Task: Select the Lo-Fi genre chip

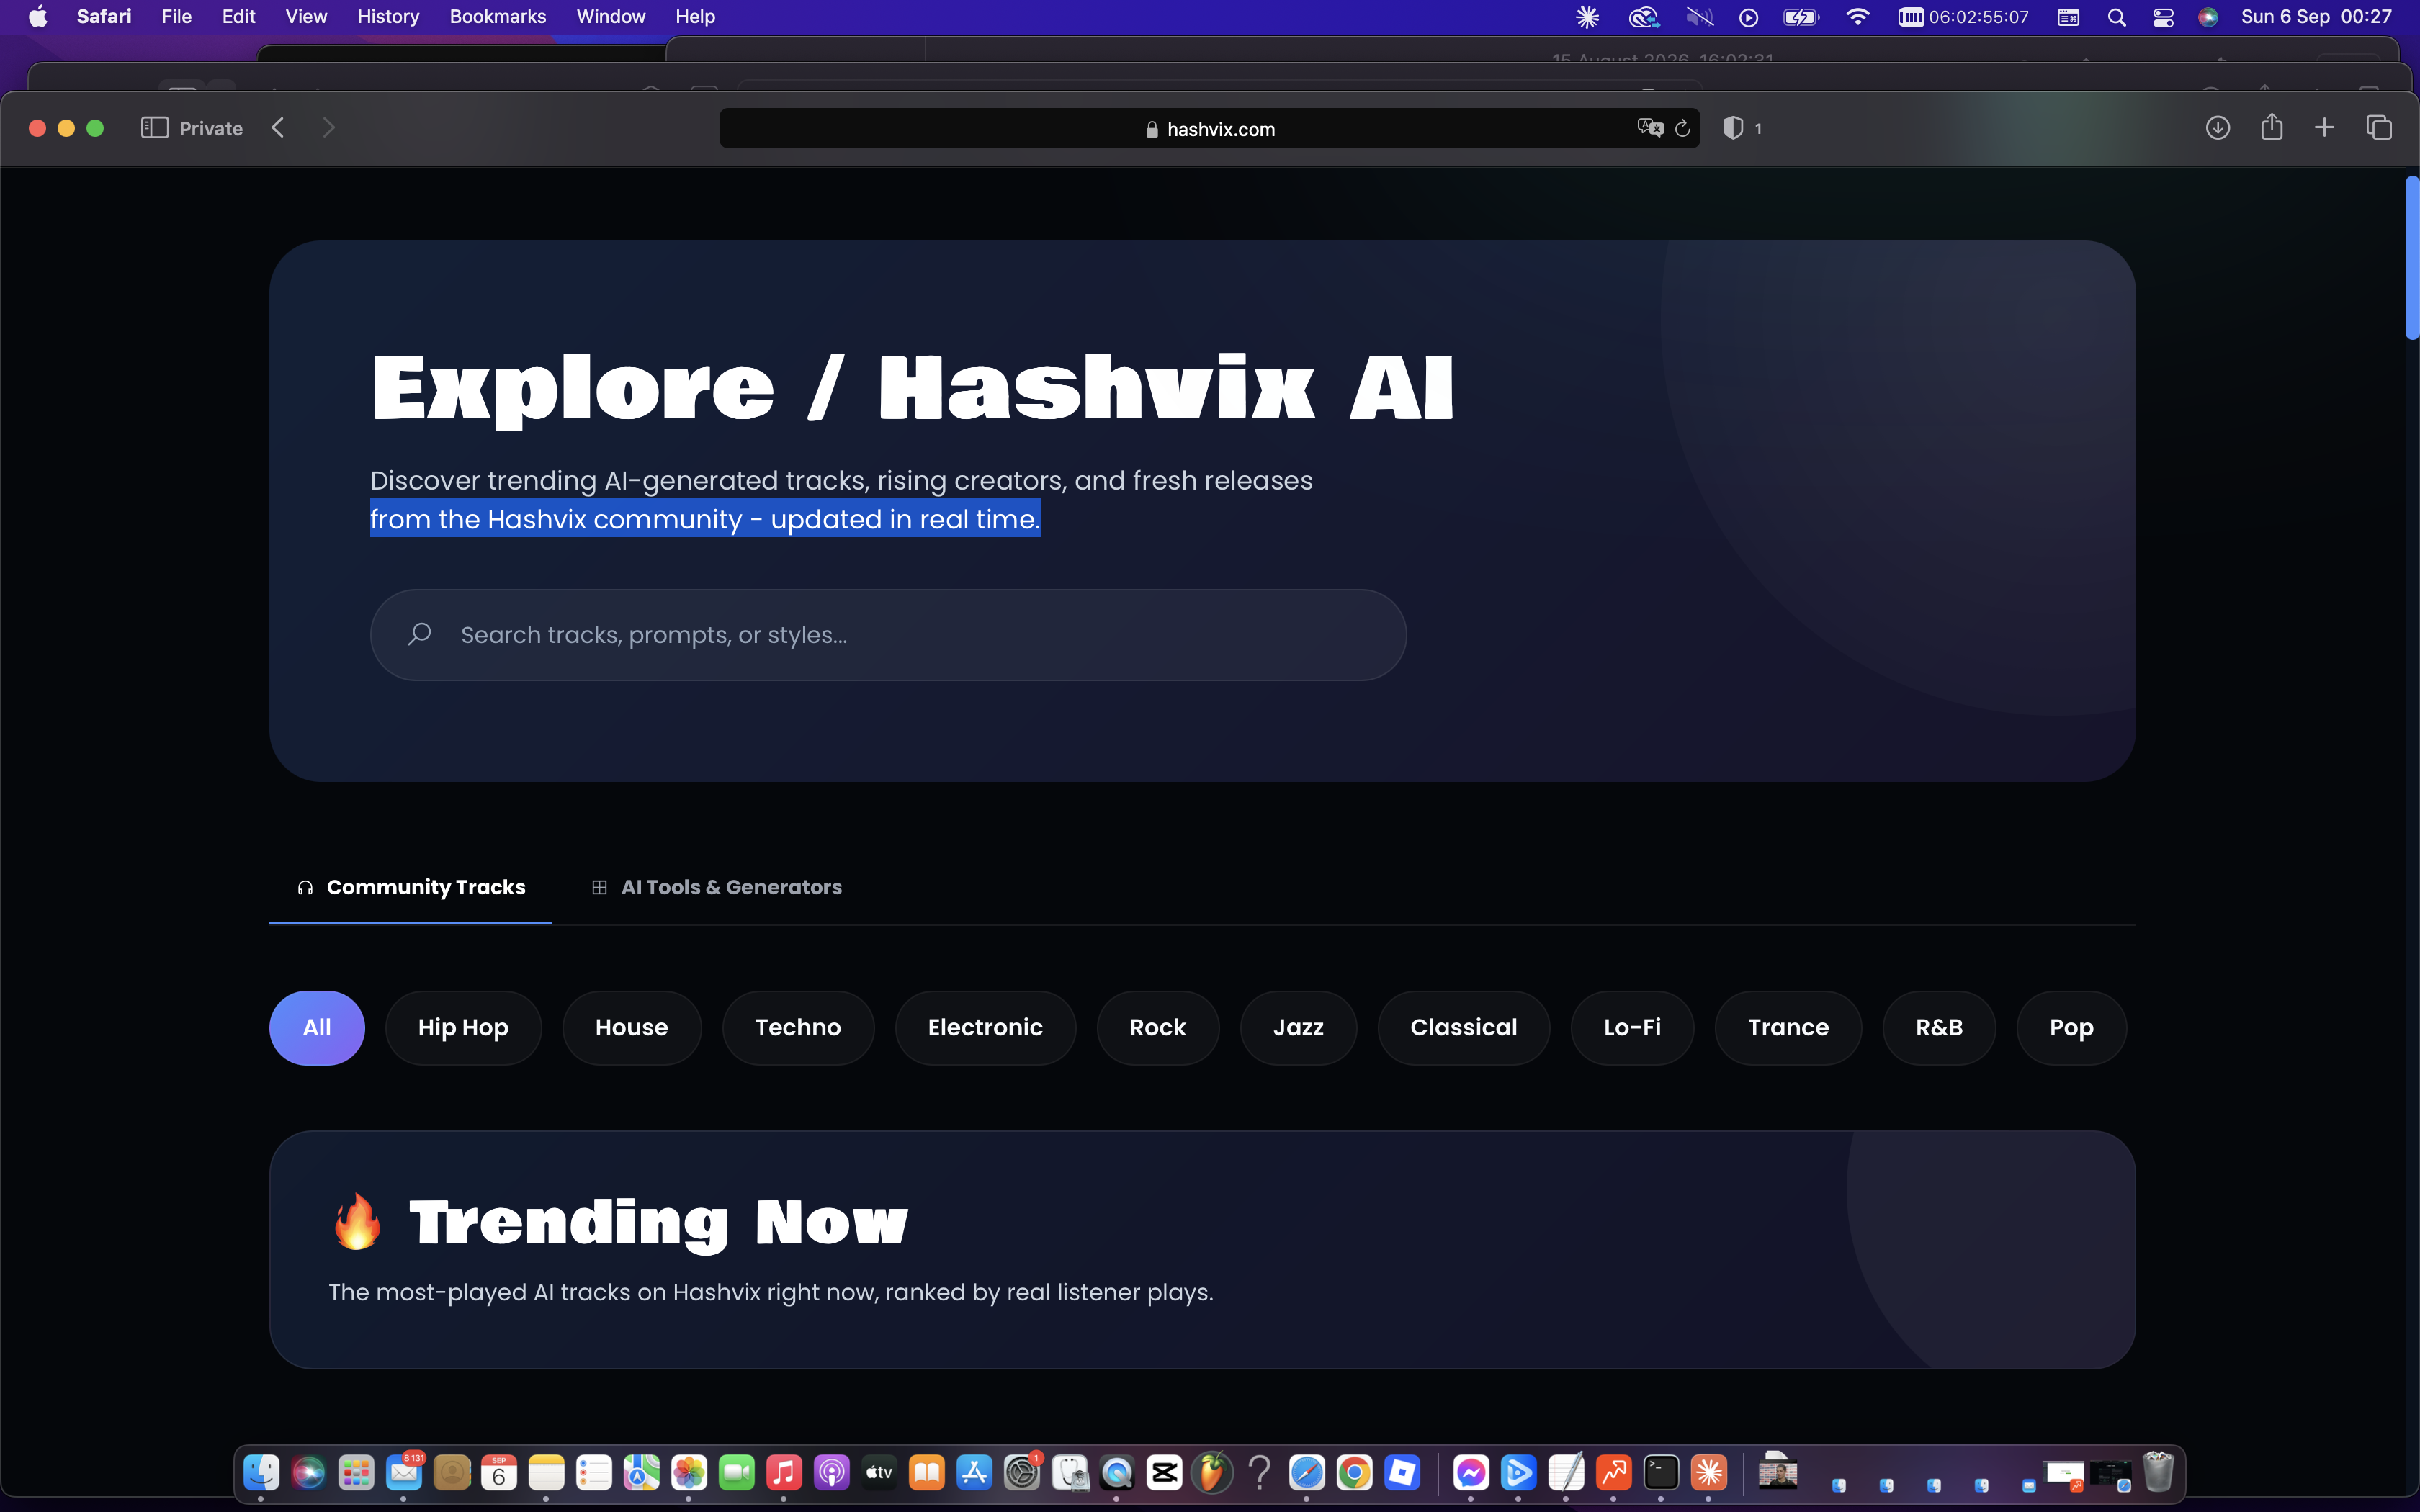Action: point(1632,1028)
